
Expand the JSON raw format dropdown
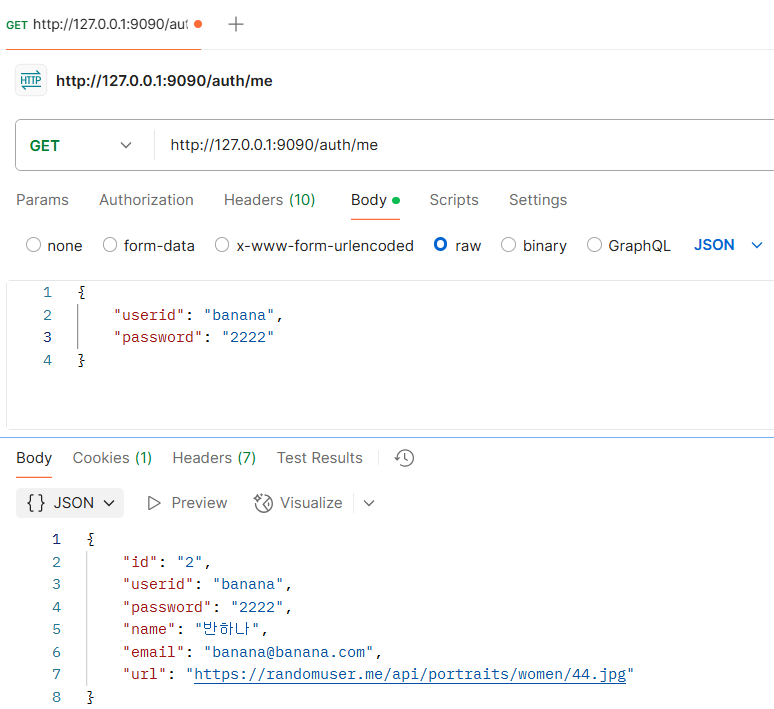click(728, 245)
